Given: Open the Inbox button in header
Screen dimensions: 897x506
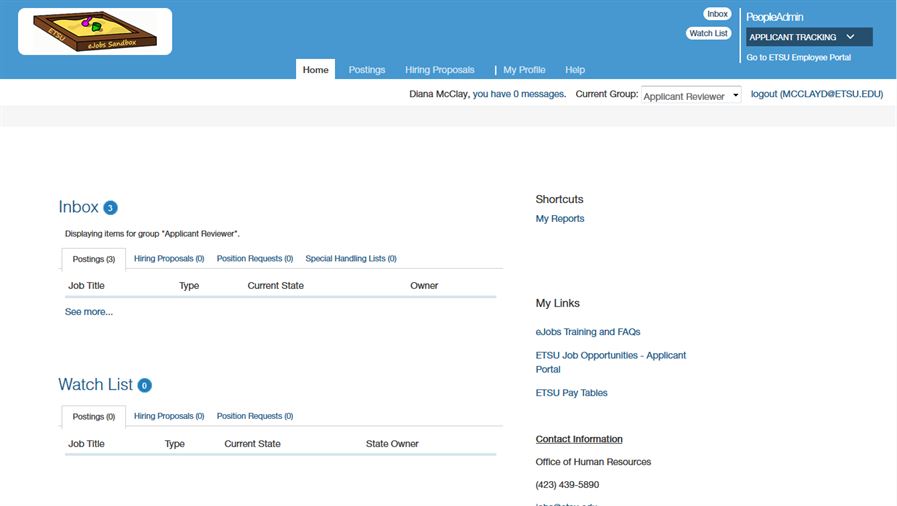Looking at the screenshot, I should [717, 14].
